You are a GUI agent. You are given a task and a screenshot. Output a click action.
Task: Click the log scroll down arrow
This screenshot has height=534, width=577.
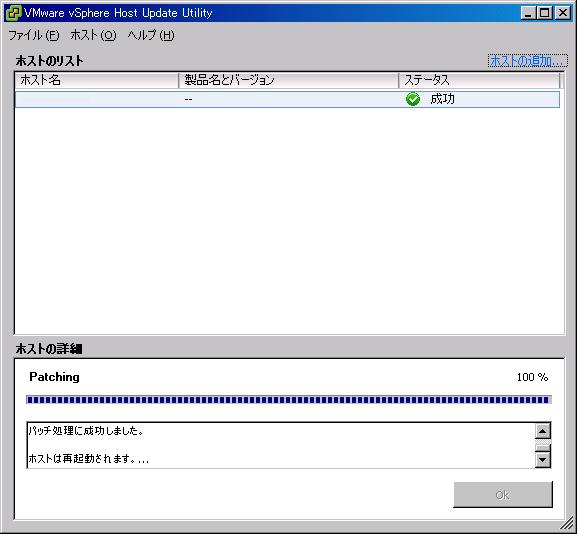pyautogui.click(x=543, y=460)
